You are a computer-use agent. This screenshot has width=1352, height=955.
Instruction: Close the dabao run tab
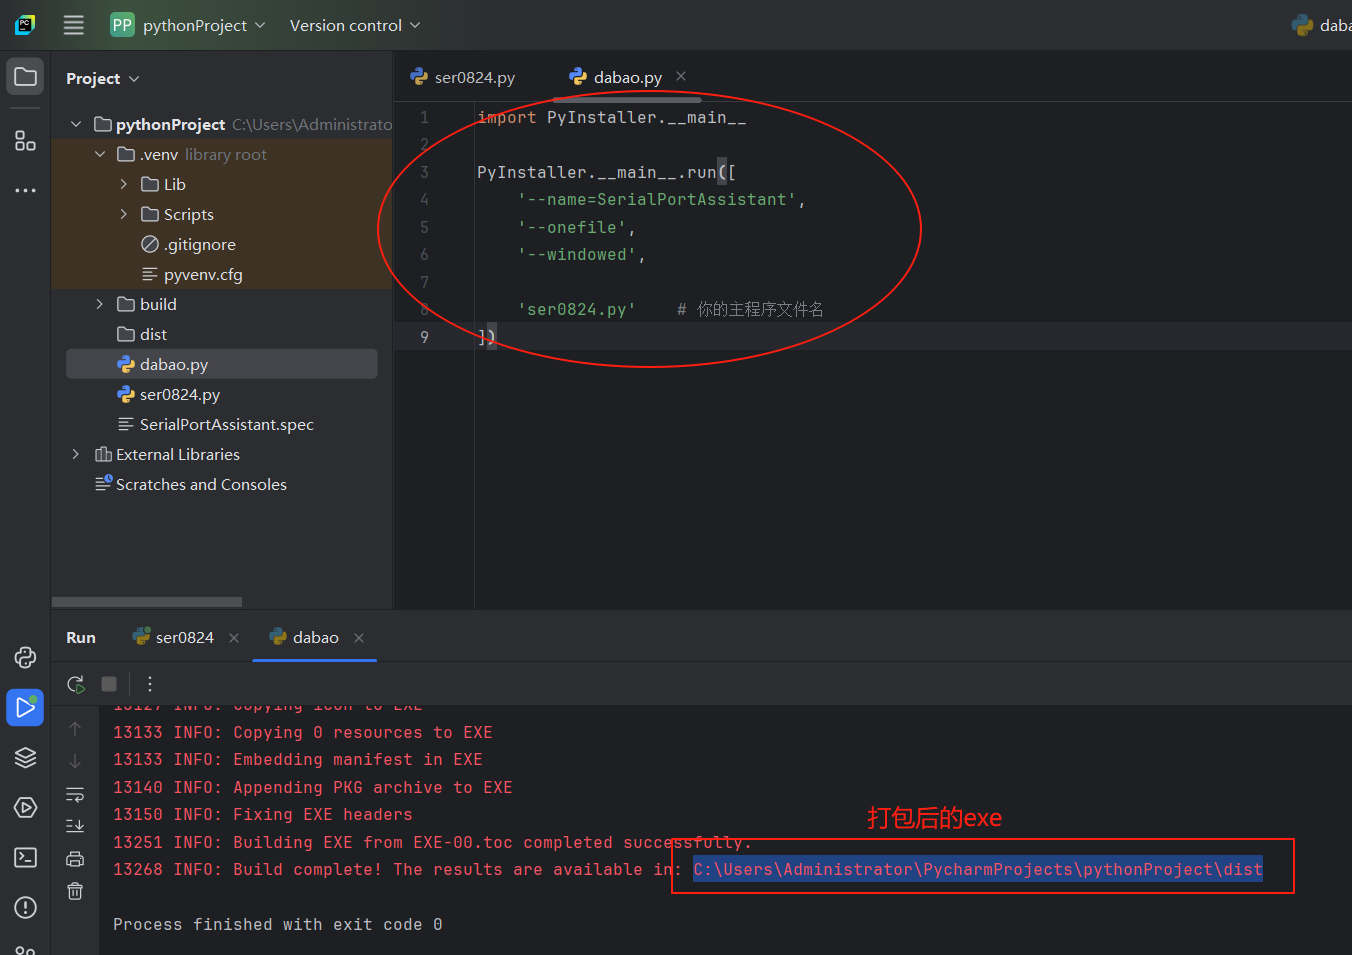click(x=359, y=638)
